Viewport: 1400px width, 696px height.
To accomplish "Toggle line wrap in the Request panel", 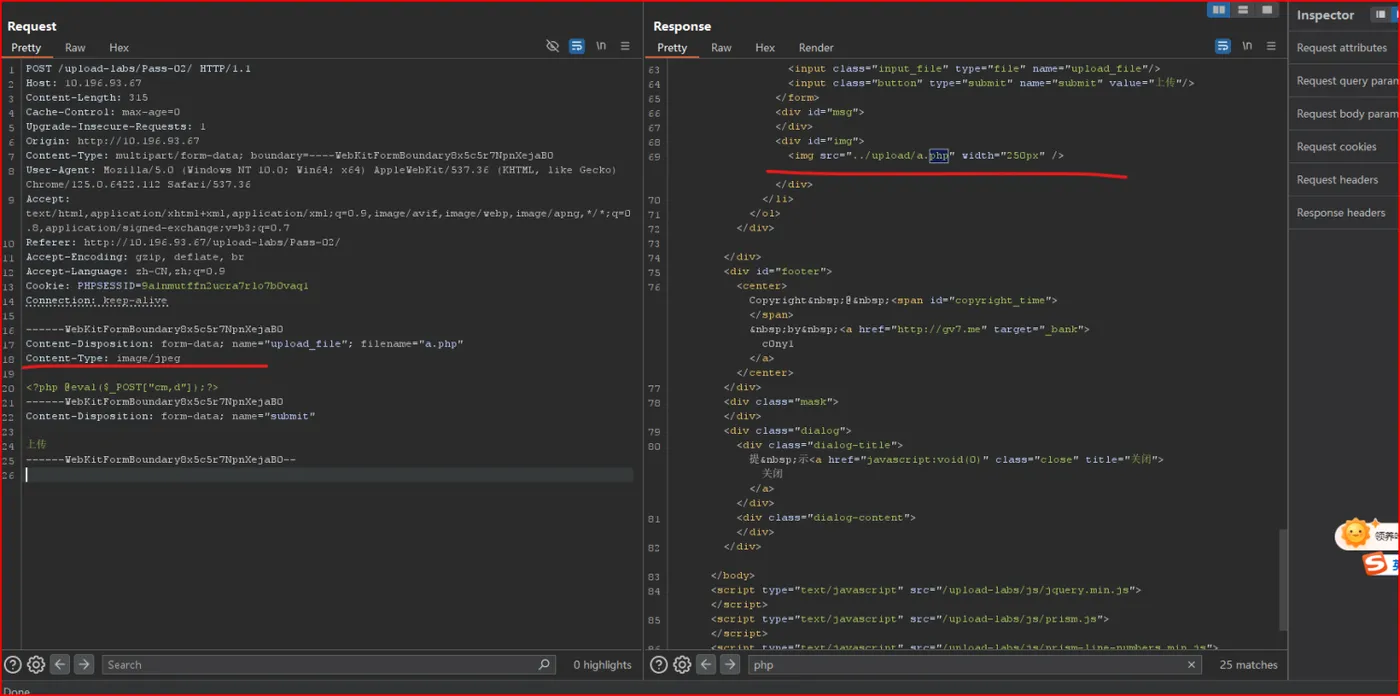I will pos(577,46).
